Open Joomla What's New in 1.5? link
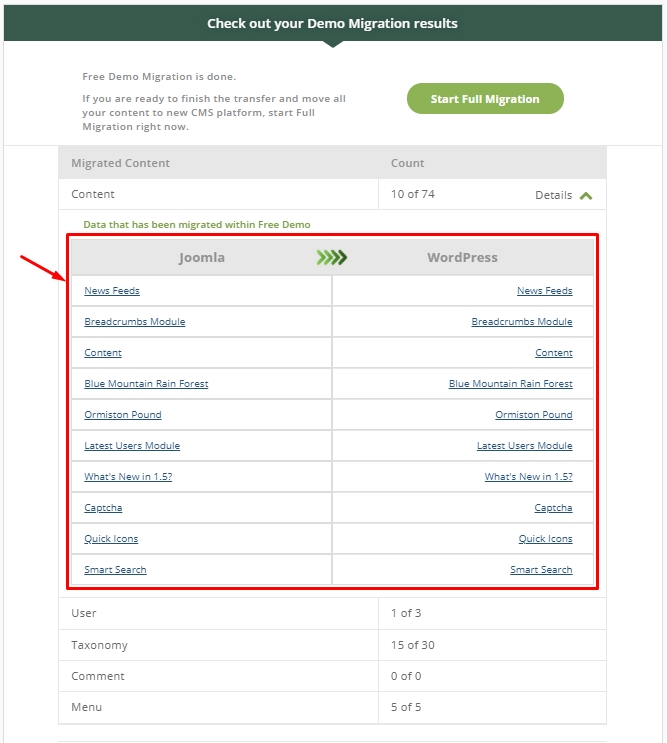The width and height of the screenshot is (667, 743). [x=128, y=477]
